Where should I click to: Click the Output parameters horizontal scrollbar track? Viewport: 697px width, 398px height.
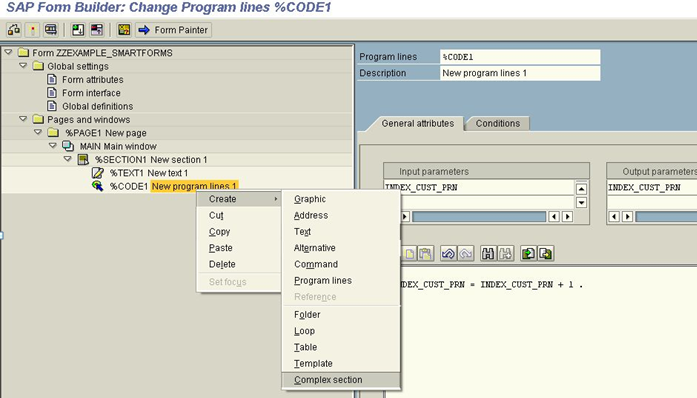pyautogui.click(x=666, y=217)
